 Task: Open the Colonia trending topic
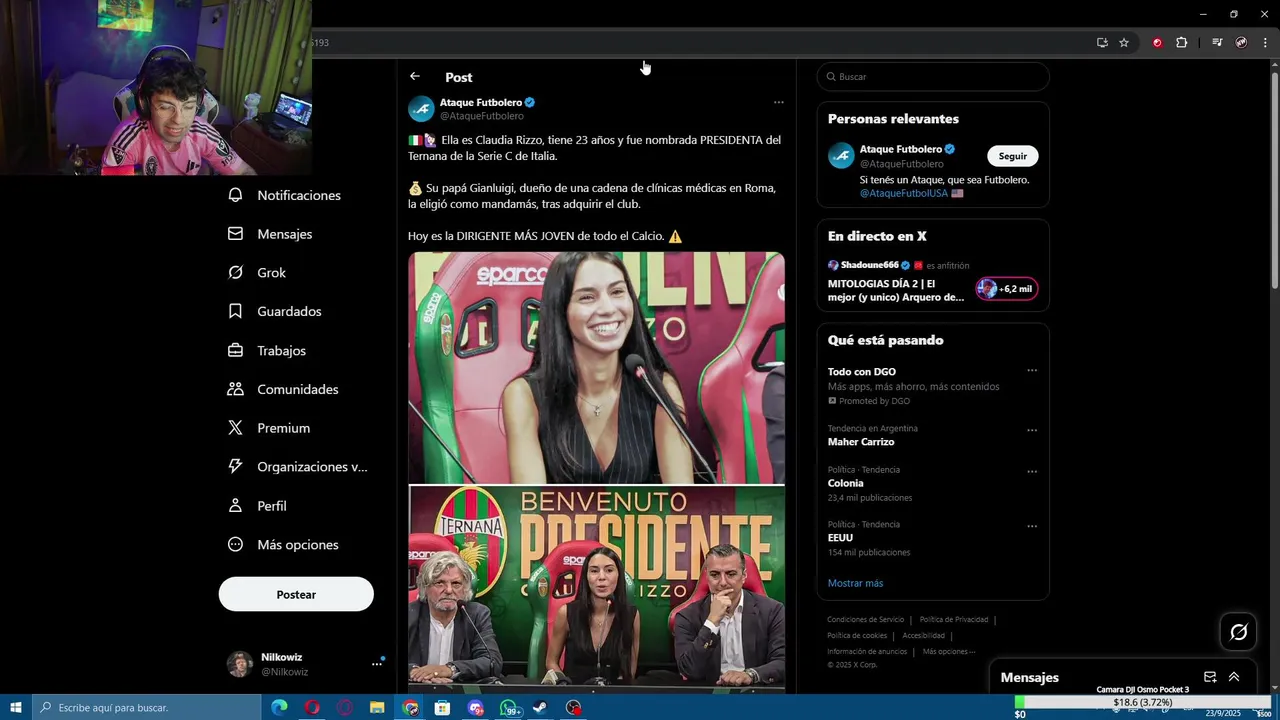click(x=845, y=483)
